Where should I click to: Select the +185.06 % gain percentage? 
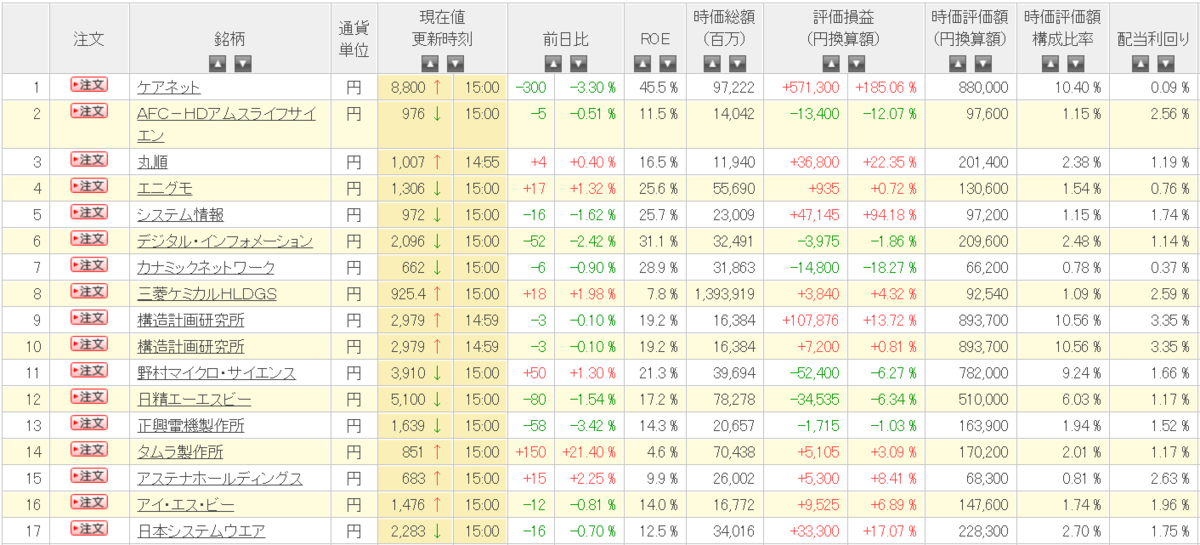click(886, 87)
